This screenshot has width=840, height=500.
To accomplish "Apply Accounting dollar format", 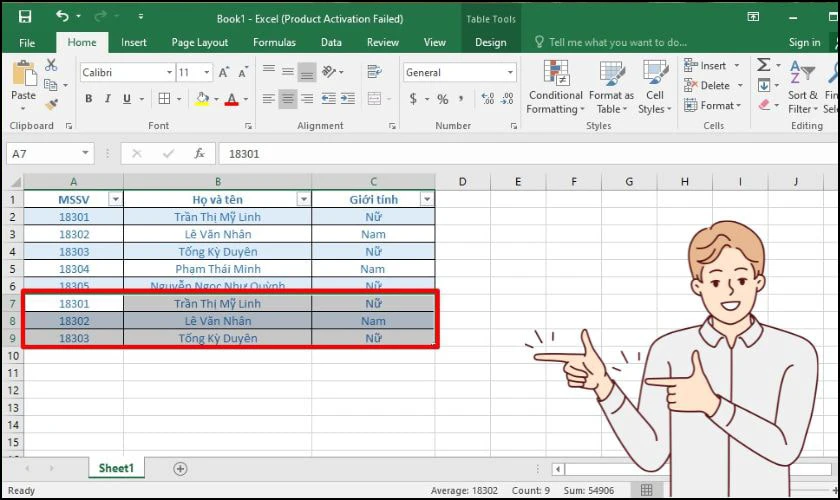I will pyautogui.click(x=413, y=99).
